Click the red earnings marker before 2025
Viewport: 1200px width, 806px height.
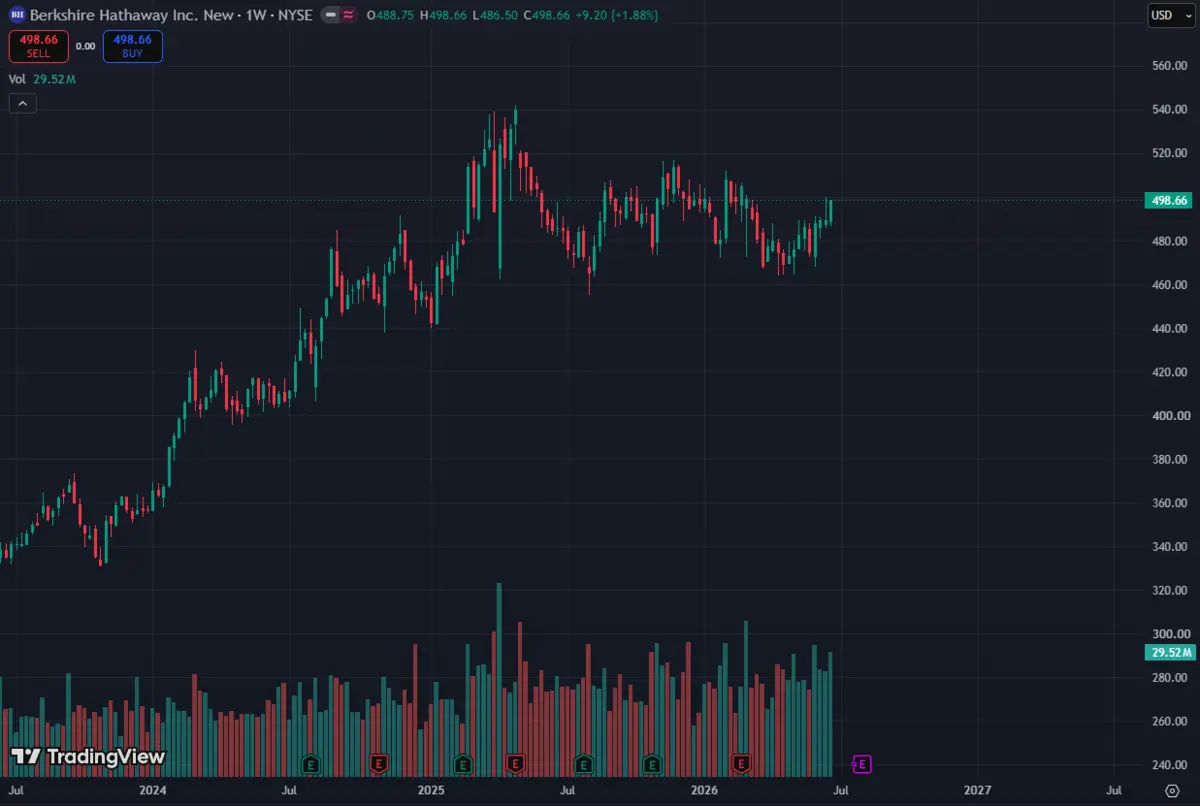(379, 764)
